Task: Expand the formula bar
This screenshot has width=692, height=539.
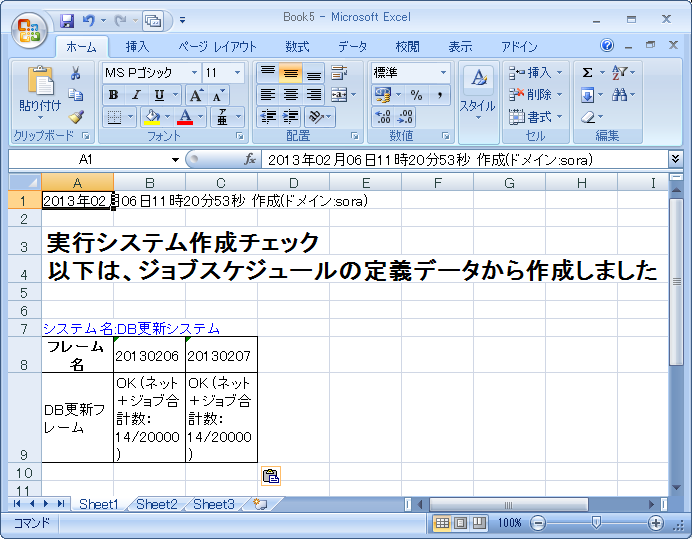Action: [675, 159]
